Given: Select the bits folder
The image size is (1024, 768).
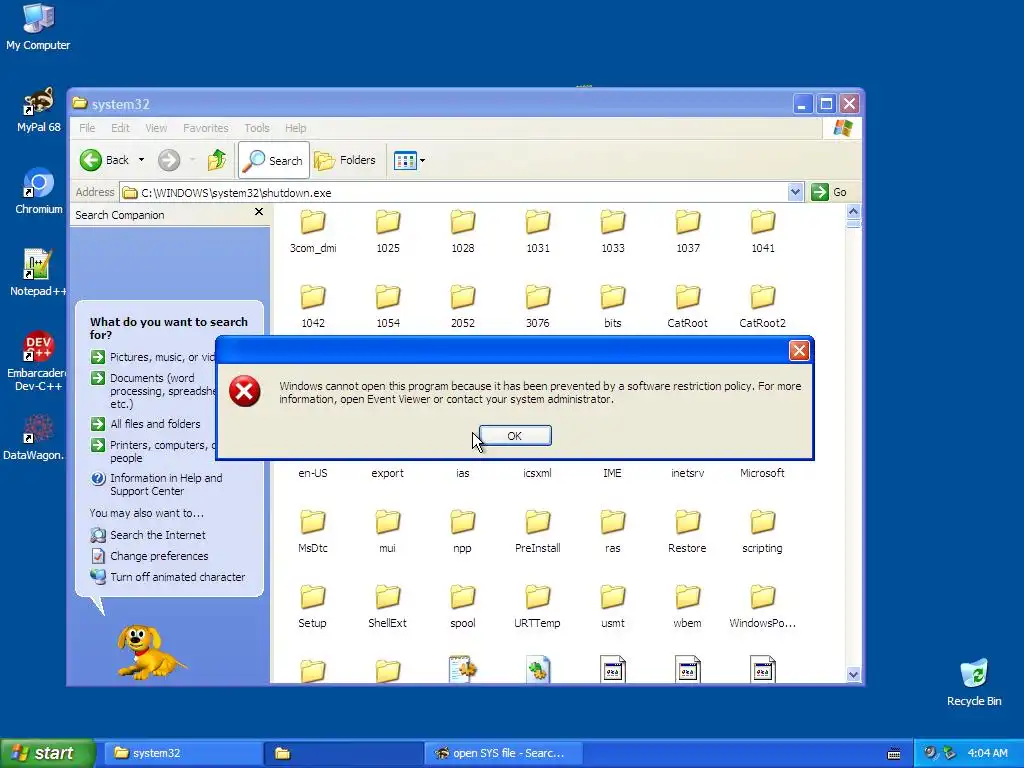Looking at the screenshot, I should pyautogui.click(x=613, y=307).
